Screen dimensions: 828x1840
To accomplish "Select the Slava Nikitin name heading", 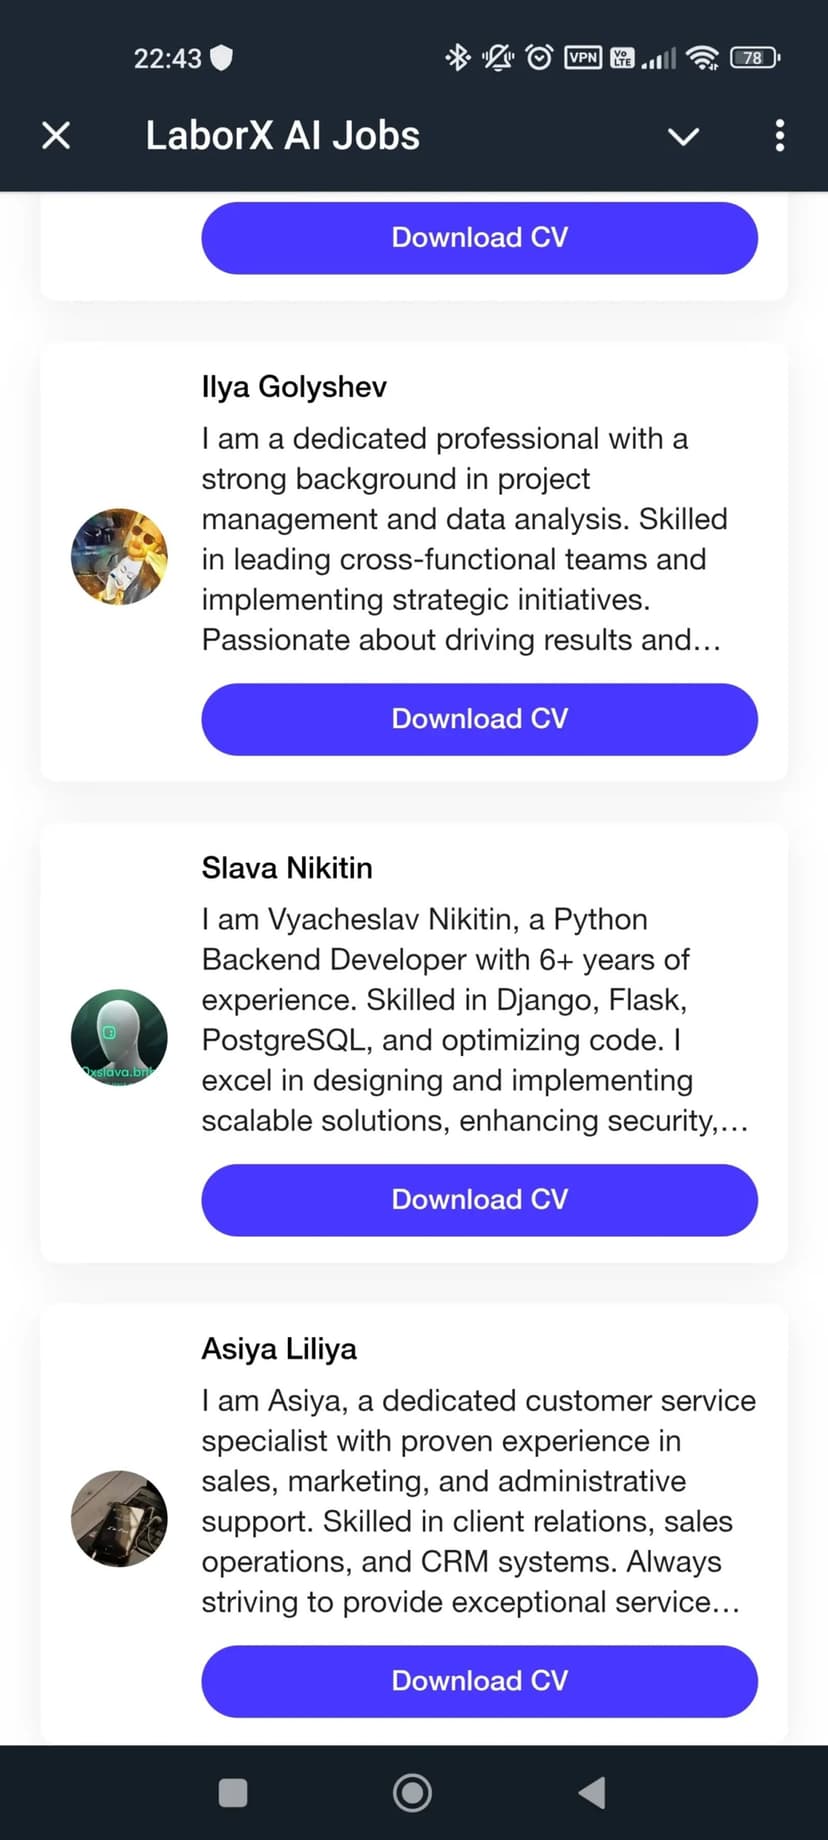I will coord(287,868).
